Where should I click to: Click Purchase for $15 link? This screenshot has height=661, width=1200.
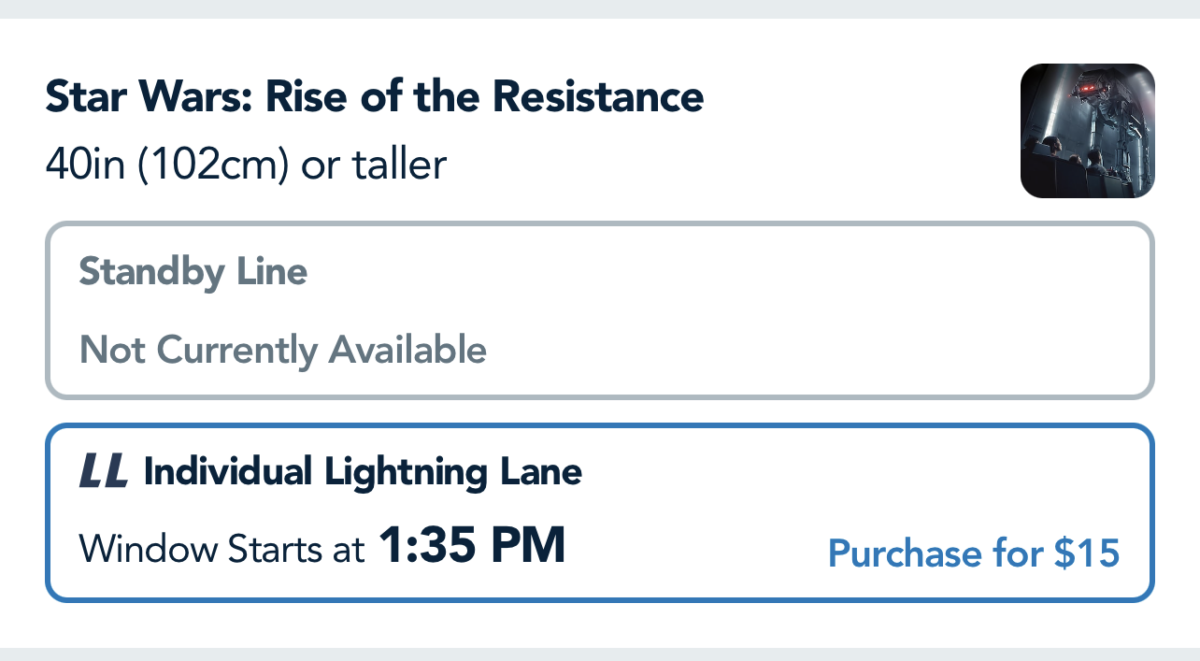(x=974, y=553)
